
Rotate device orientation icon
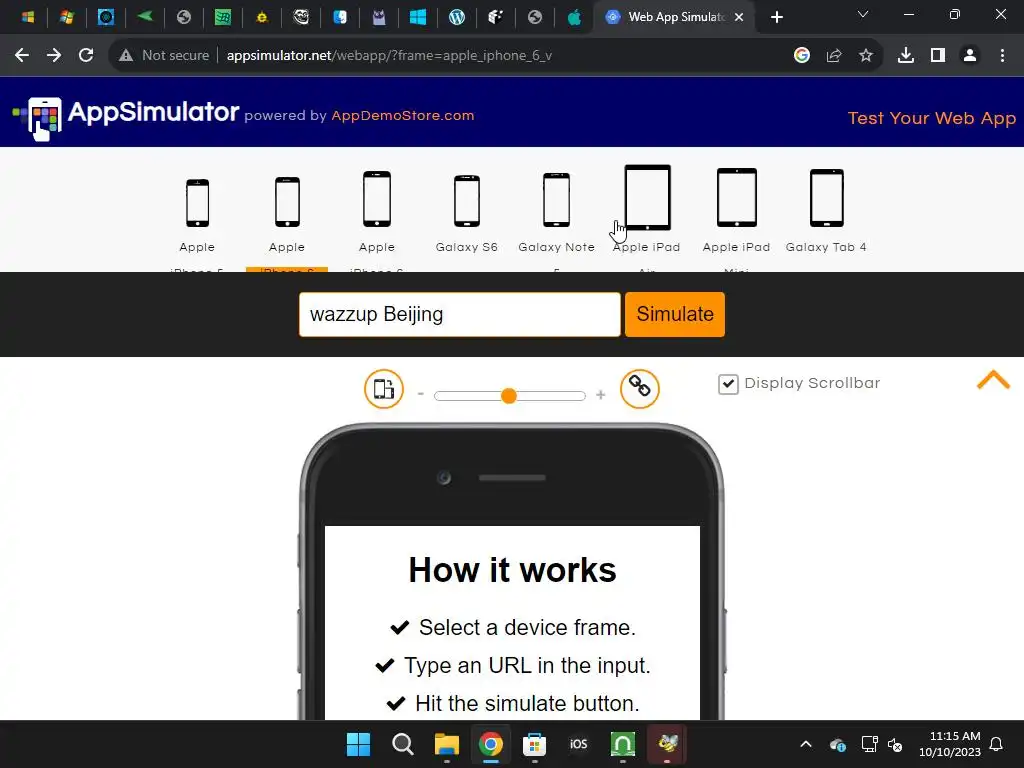click(384, 389)
